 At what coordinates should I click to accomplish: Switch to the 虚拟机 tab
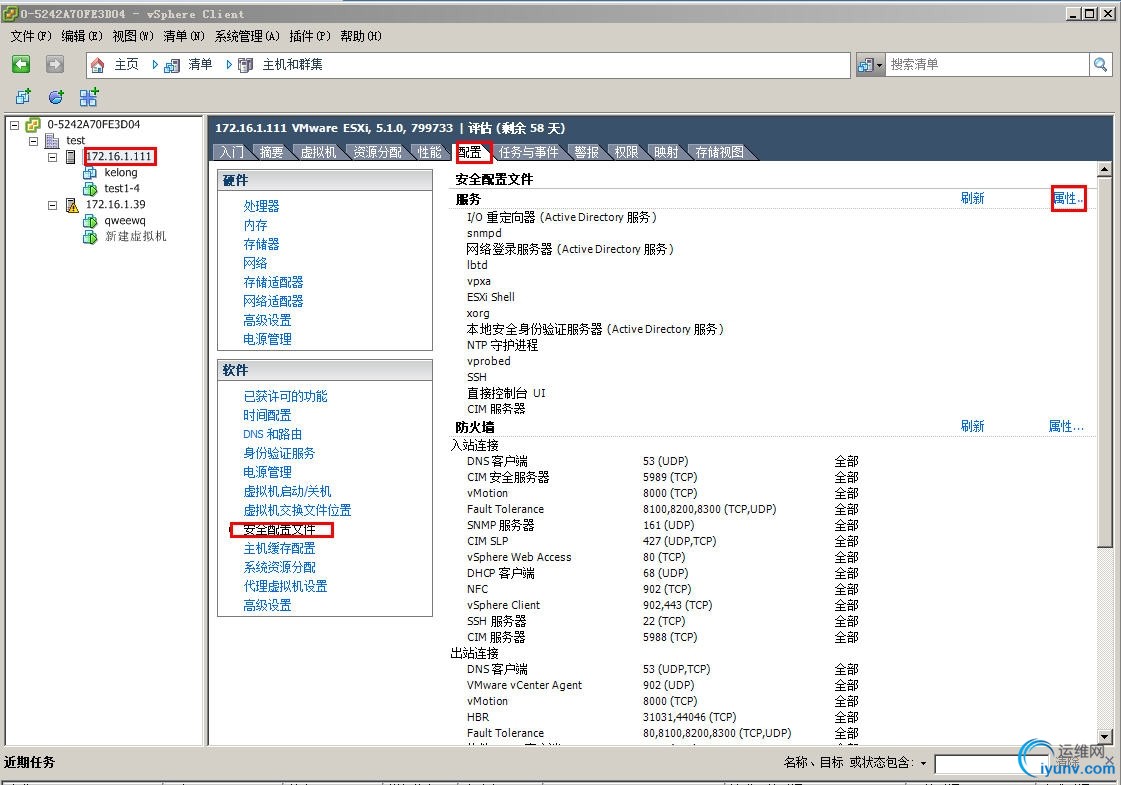(318, 152)
